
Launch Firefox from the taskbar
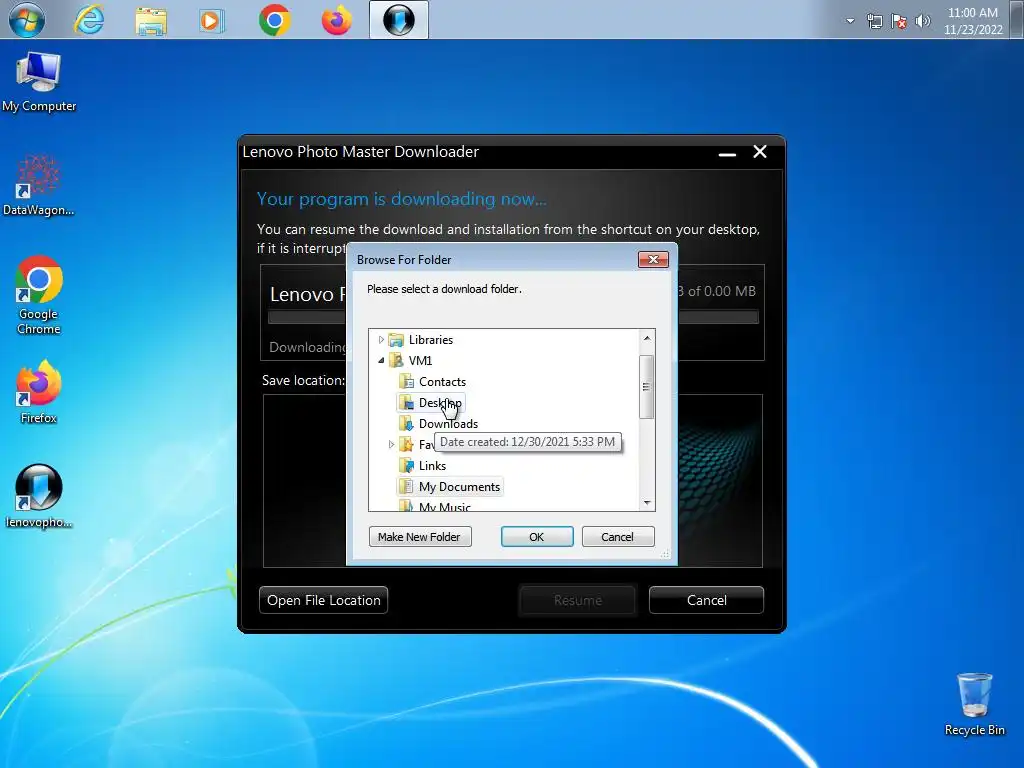336,20
